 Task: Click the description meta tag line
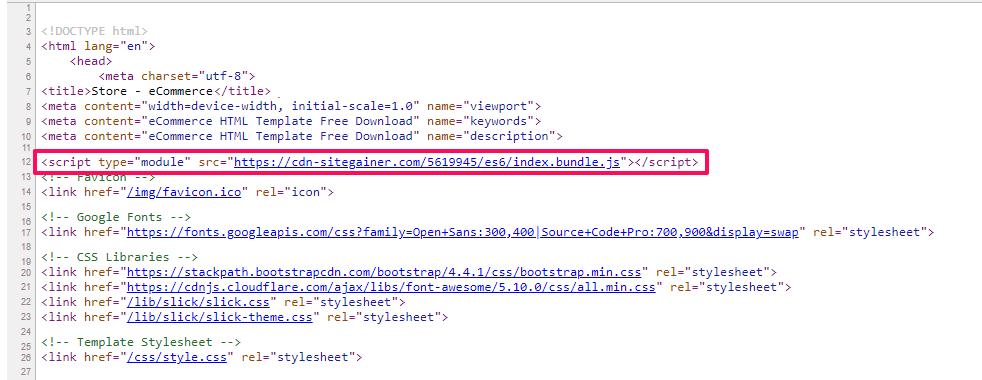(x=302, y=136)
